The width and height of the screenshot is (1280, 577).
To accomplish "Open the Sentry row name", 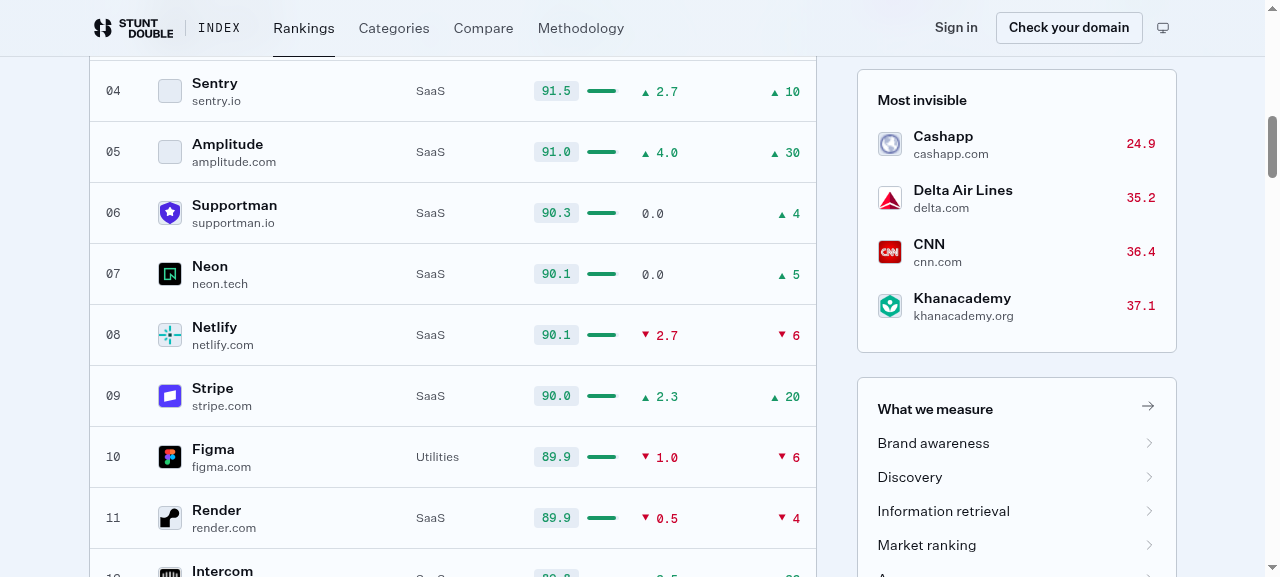I will 215,83.
